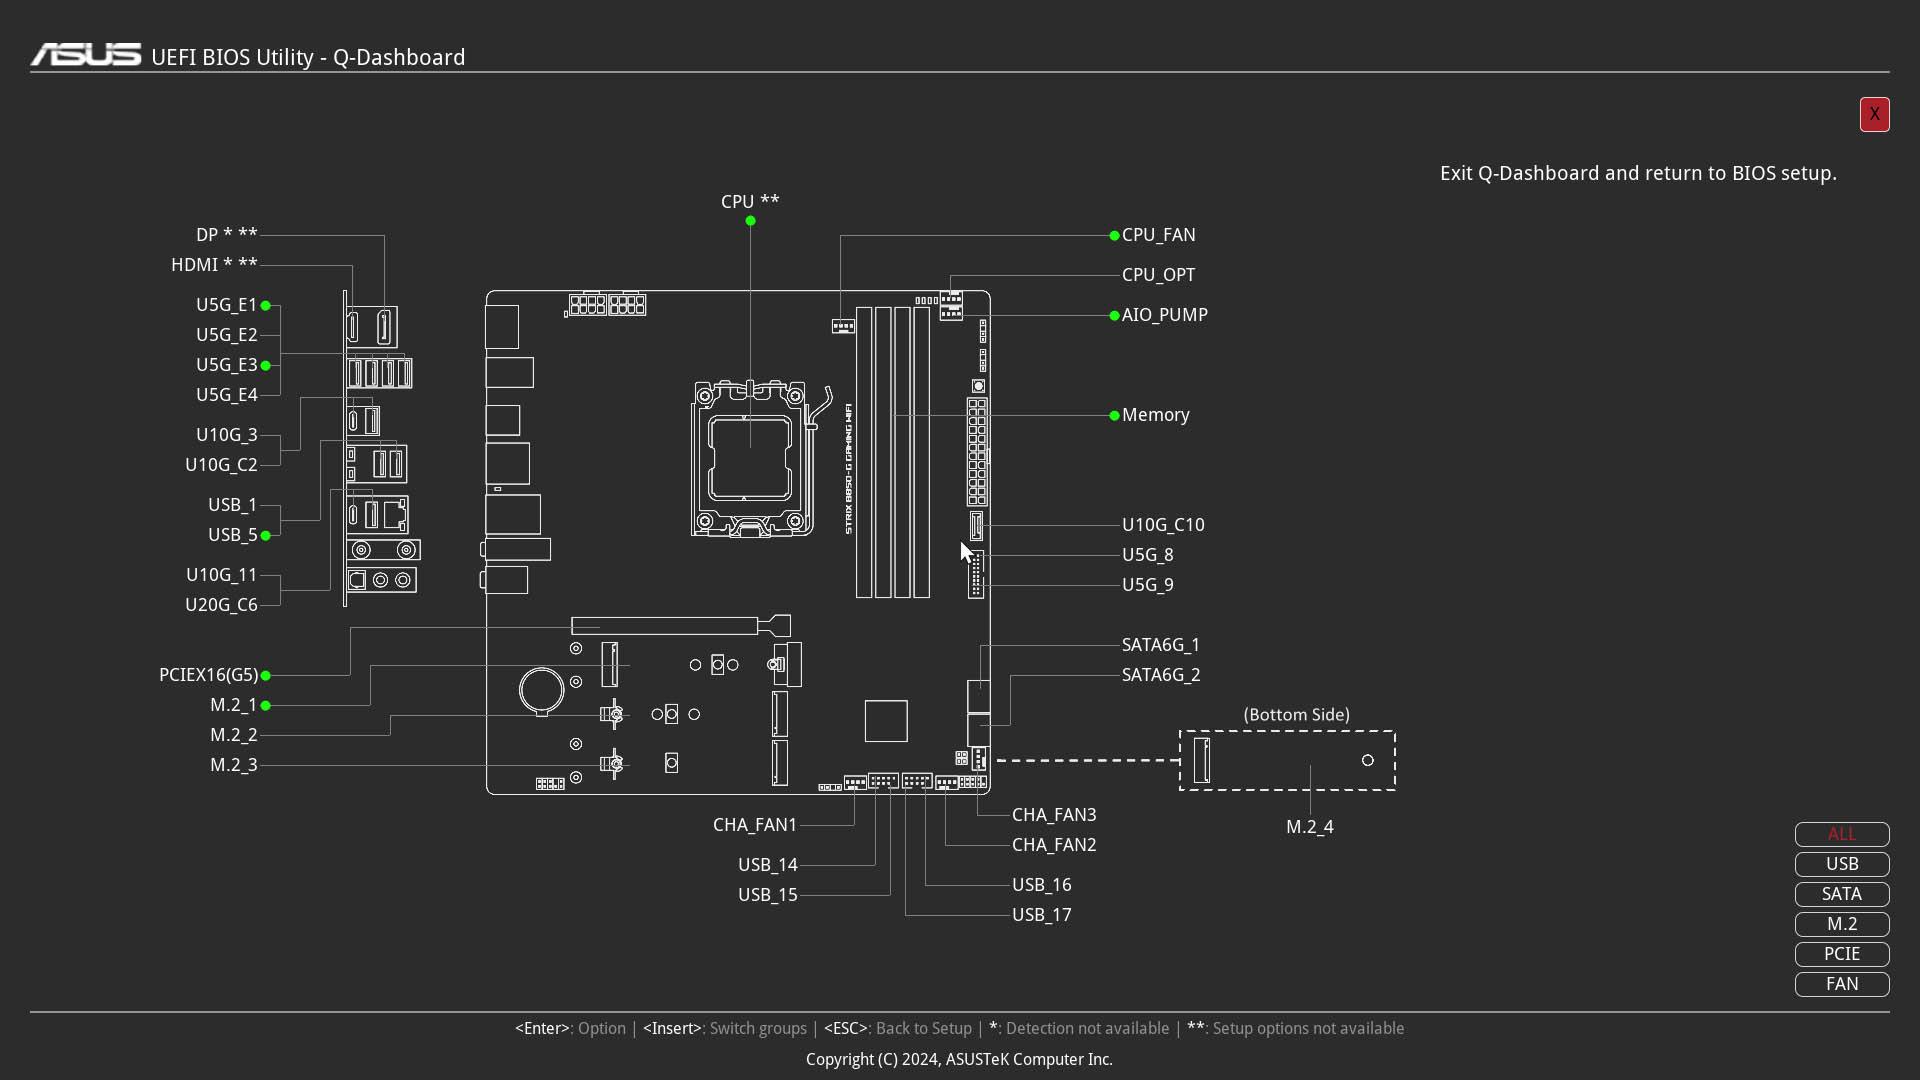Close Q-Dashboard with the red X button
This screenshot has height=1080, width=1920.
(x=1874, y=114)
